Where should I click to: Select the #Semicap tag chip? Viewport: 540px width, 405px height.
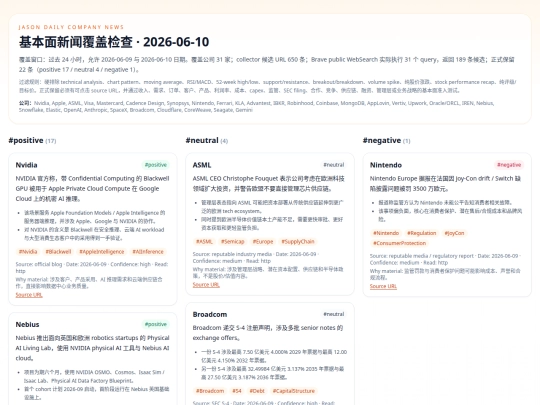tap(232, 242)
